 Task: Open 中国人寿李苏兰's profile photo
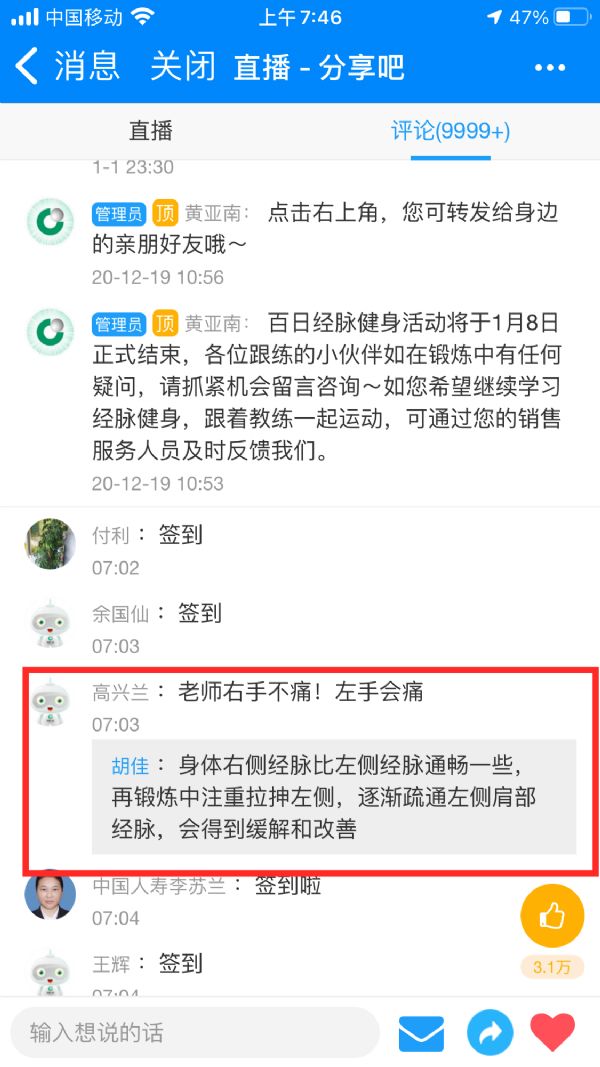[x=50, y=894]
